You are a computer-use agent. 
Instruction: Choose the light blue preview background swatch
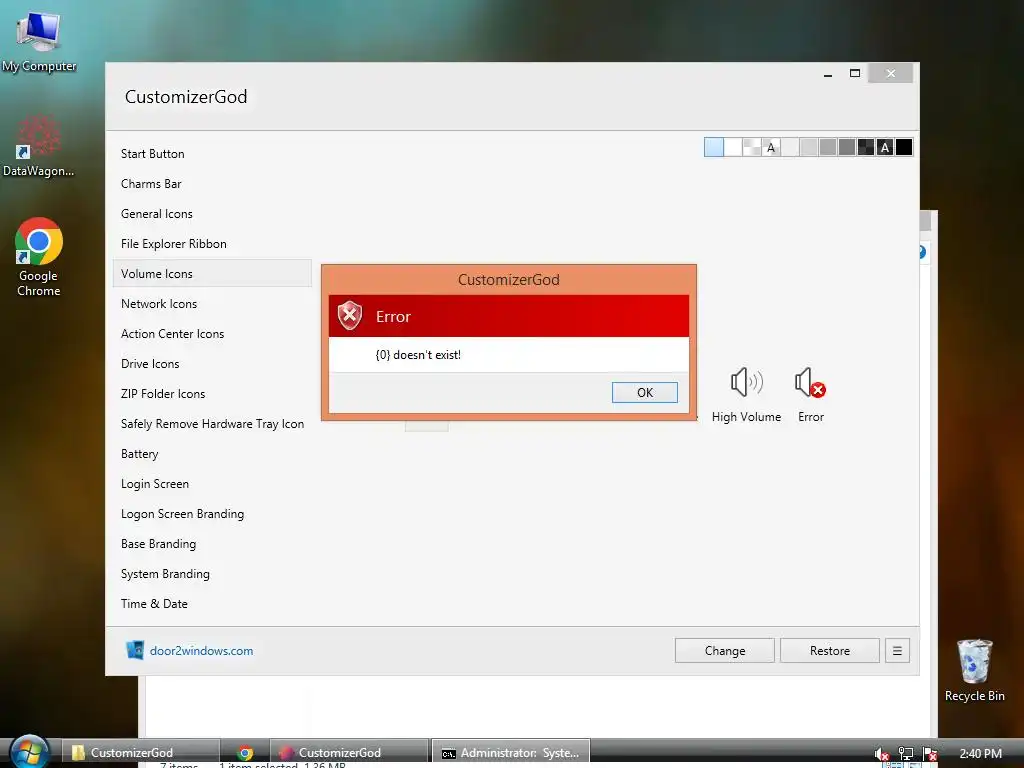714,147
